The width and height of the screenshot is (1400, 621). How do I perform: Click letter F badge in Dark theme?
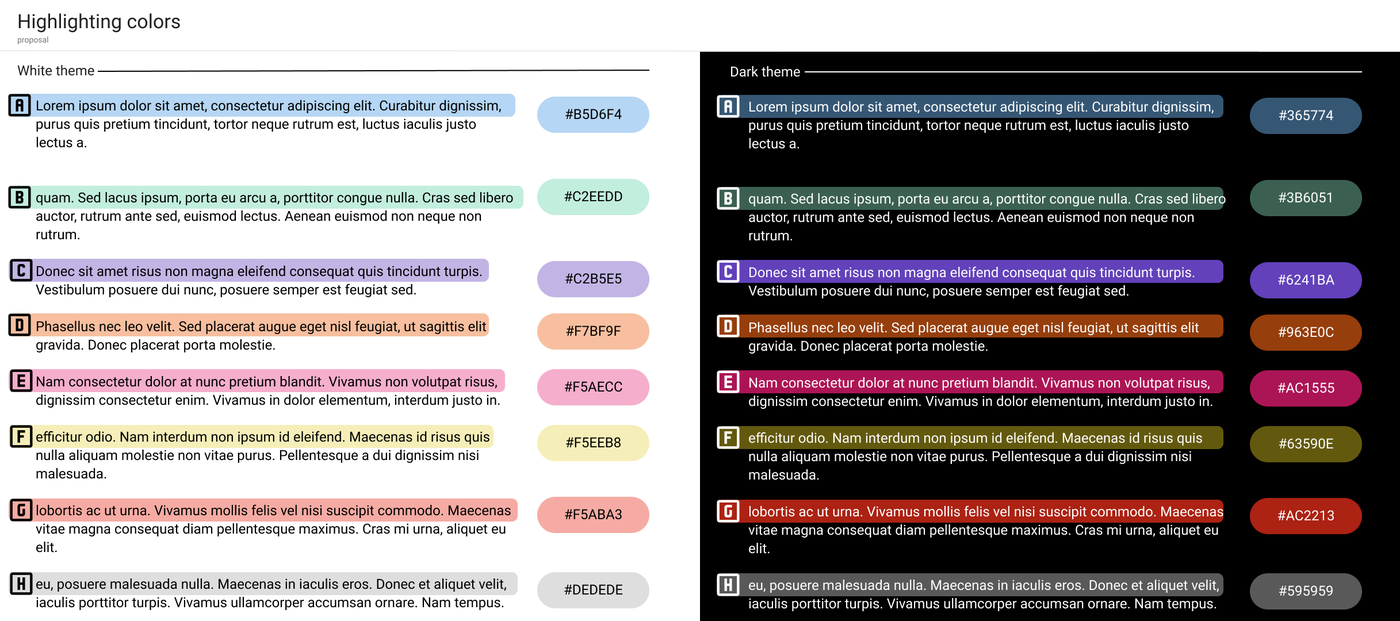(729, 438)
